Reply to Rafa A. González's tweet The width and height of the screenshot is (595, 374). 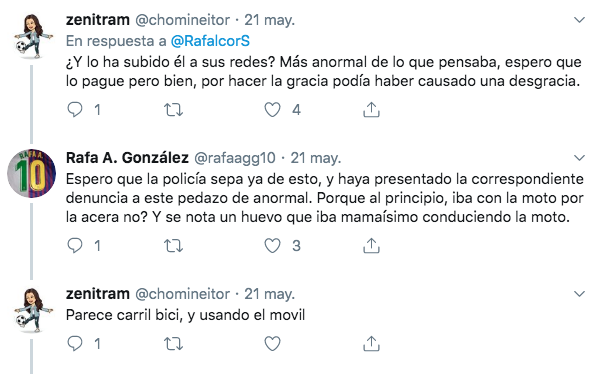pos(75,245)
